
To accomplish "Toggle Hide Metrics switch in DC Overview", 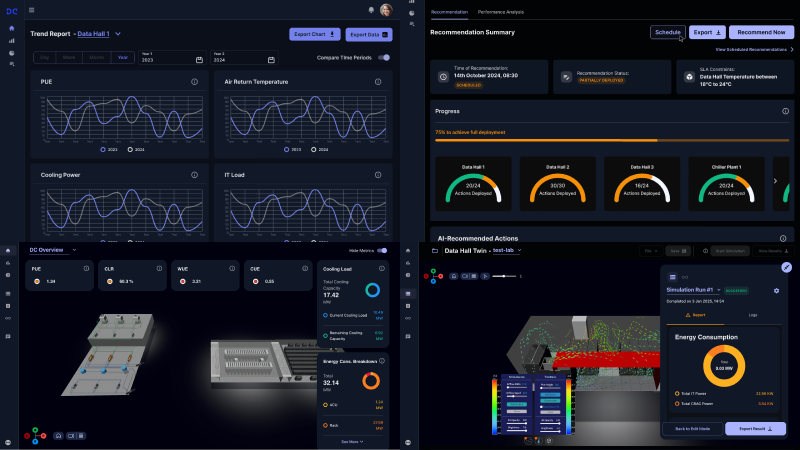I will (382, 251).
